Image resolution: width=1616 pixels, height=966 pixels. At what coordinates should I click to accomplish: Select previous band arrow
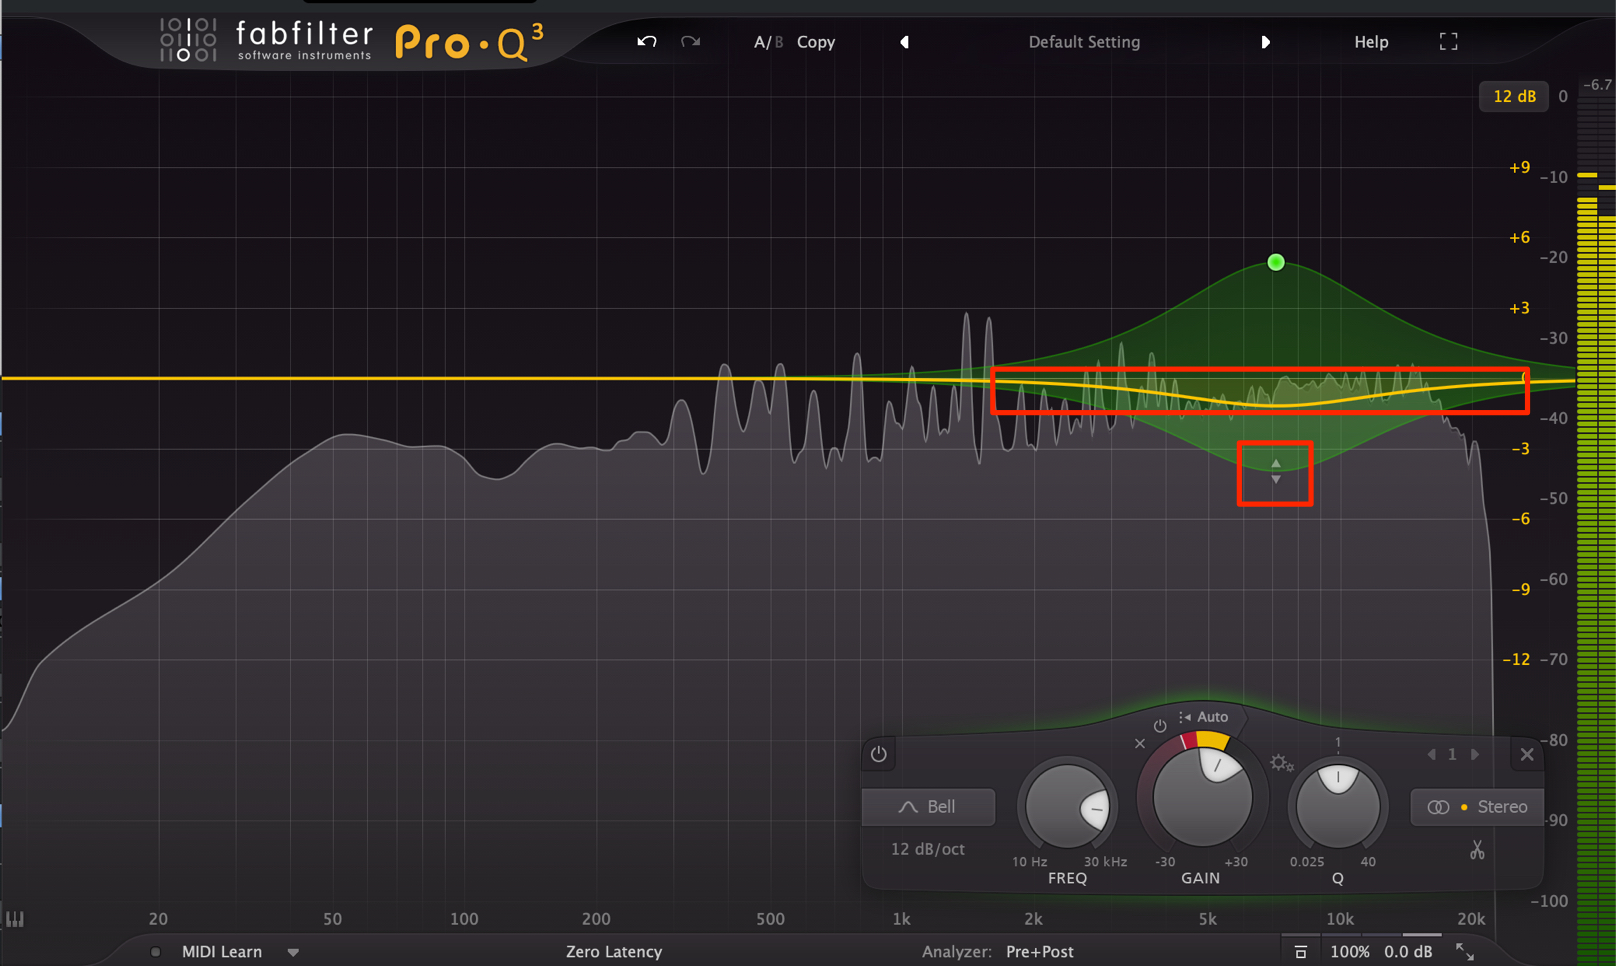click(x=1431, y=754)
